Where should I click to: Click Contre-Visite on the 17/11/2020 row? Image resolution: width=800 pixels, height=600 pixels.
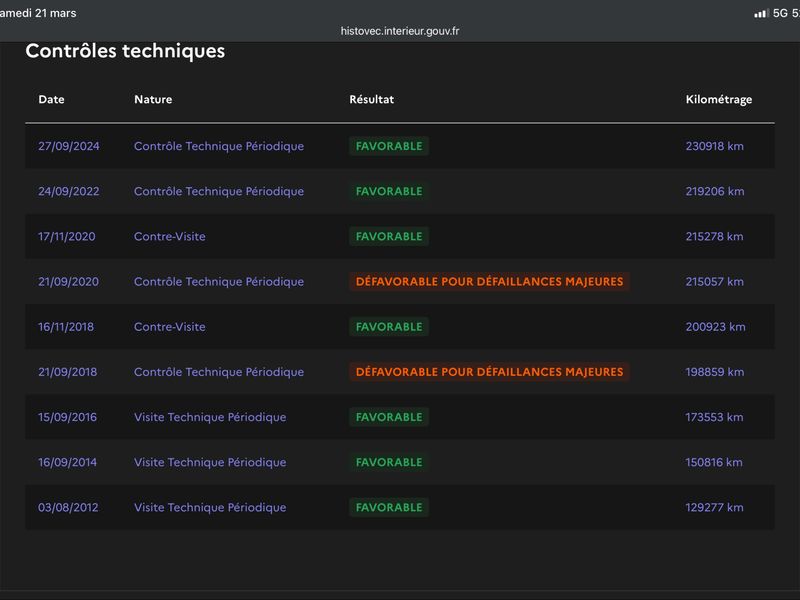point(169,236)
